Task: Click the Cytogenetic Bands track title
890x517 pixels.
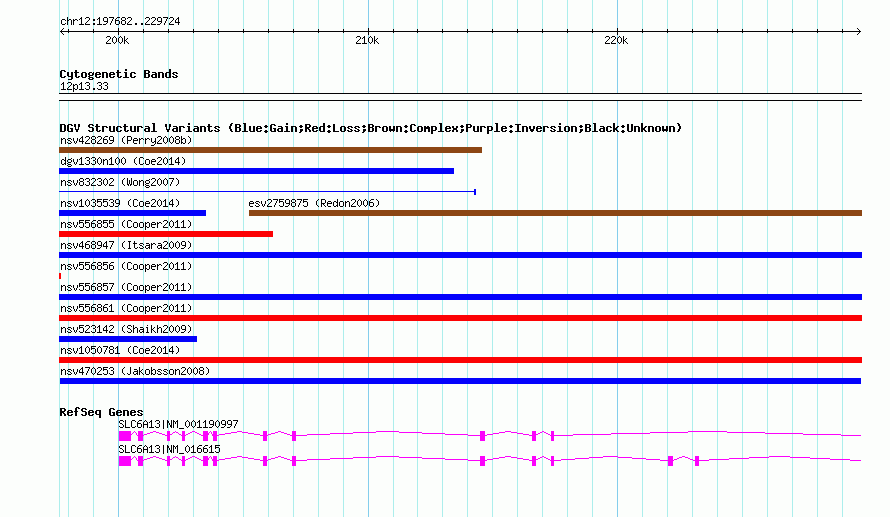Action: pyautogui.click(x=119, y=74)
